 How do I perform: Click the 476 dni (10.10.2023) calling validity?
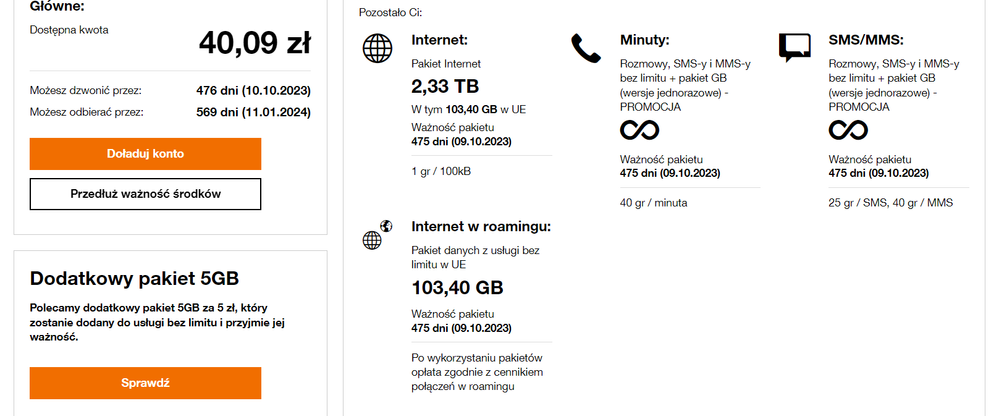pos(253,90)
